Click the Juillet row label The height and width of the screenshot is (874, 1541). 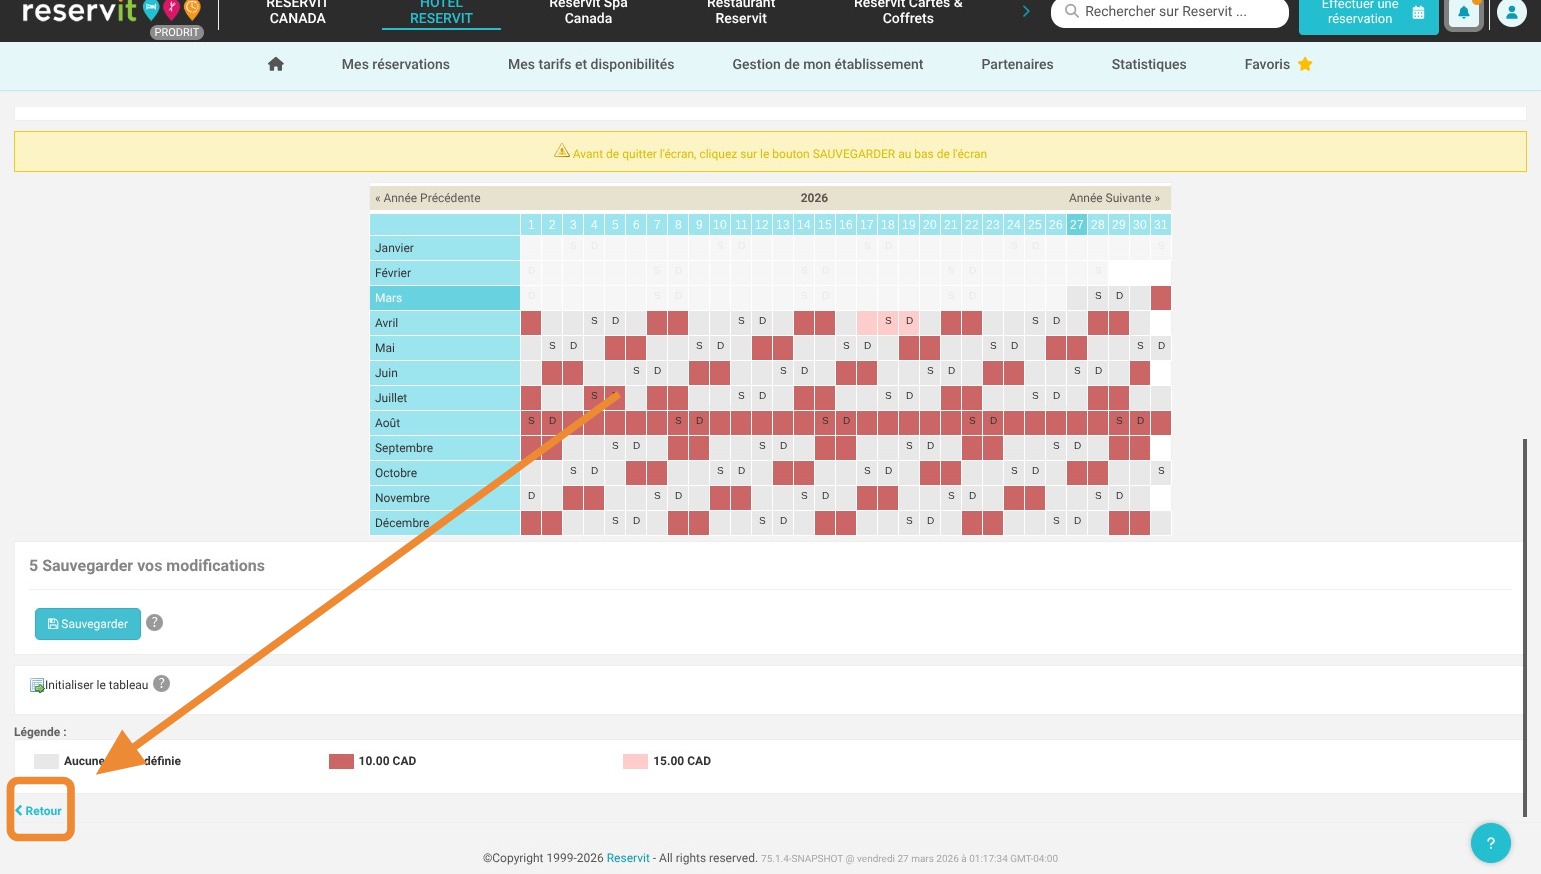445,397
